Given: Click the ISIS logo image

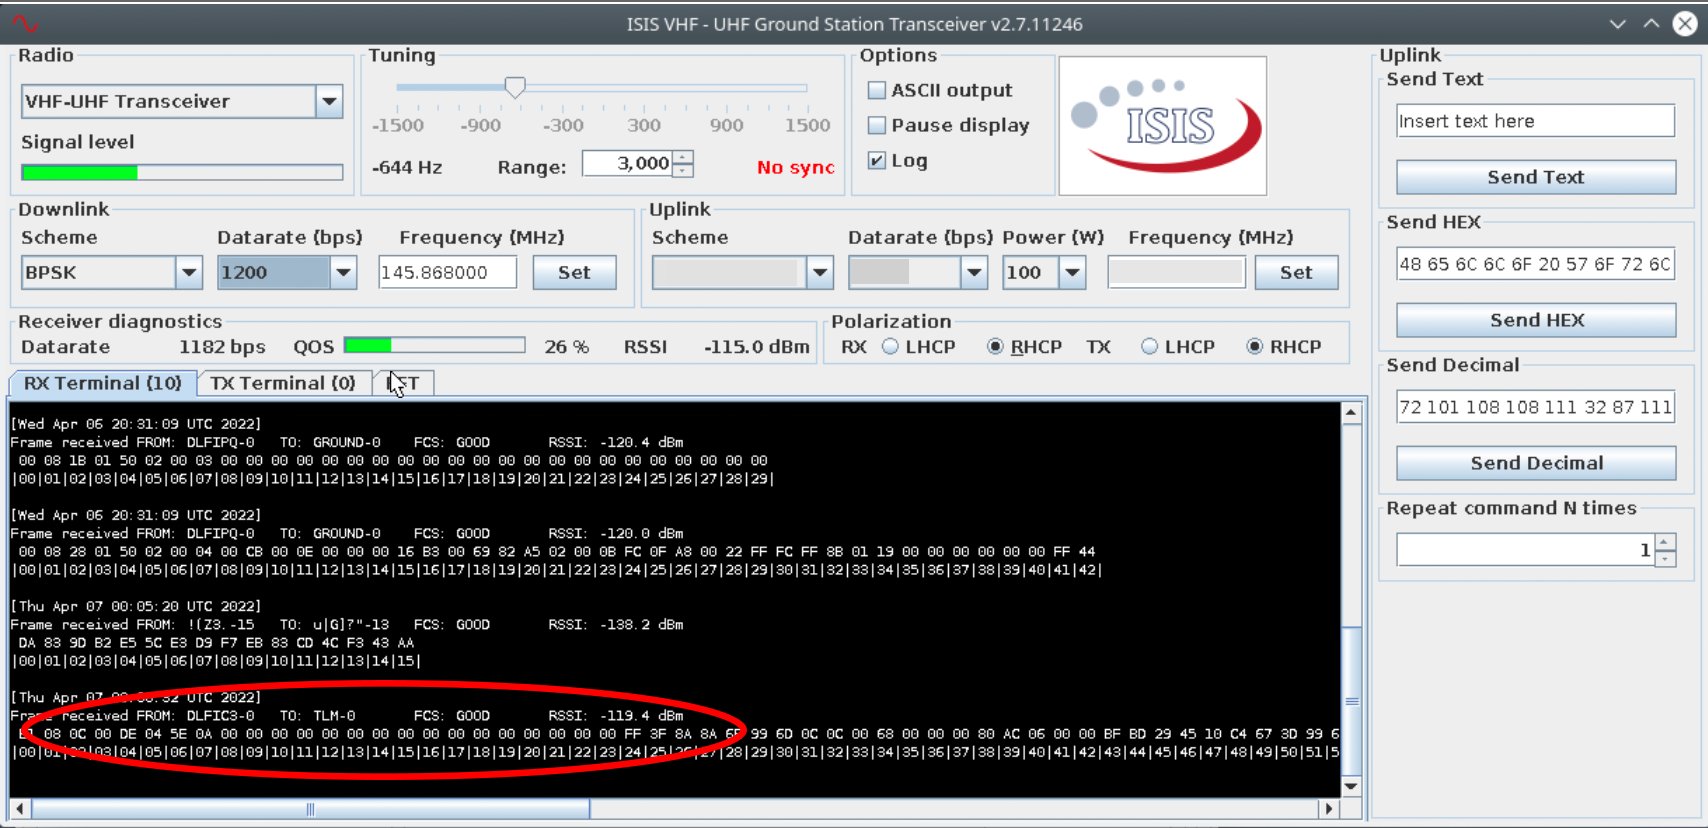Looking at the screenshot, I should point(1162,125).
